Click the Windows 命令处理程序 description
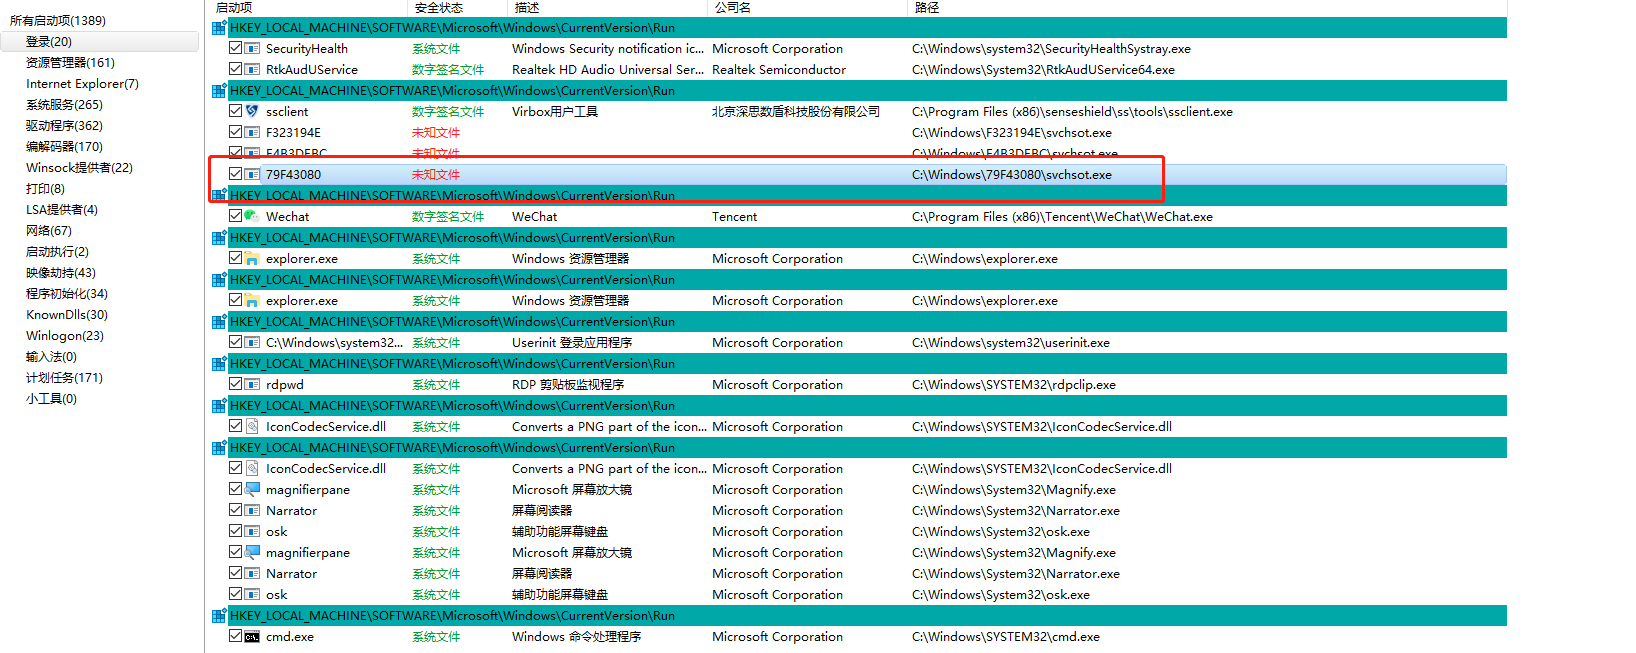 coord(576,636)
